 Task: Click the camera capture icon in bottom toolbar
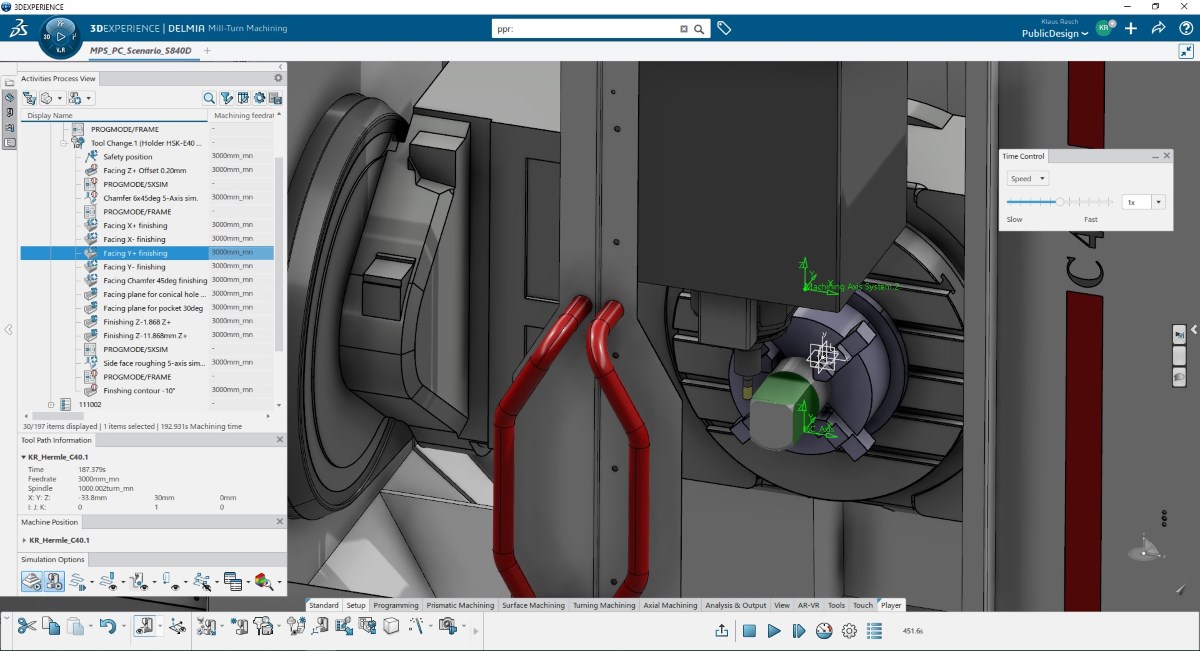tap(448, 626)
